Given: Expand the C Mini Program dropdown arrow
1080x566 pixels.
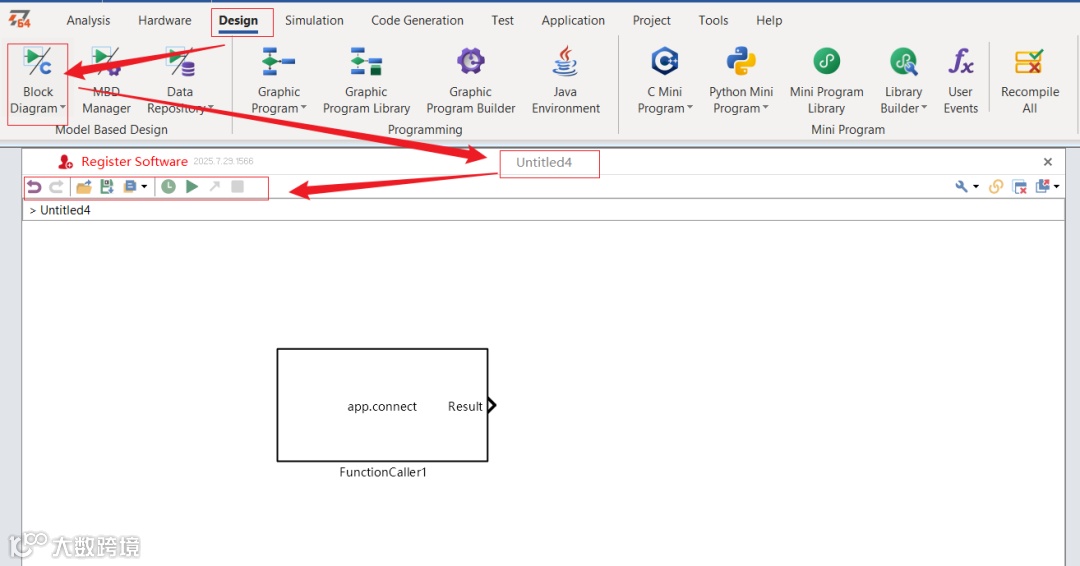Looking at the screenshot, I should (689, 107).
